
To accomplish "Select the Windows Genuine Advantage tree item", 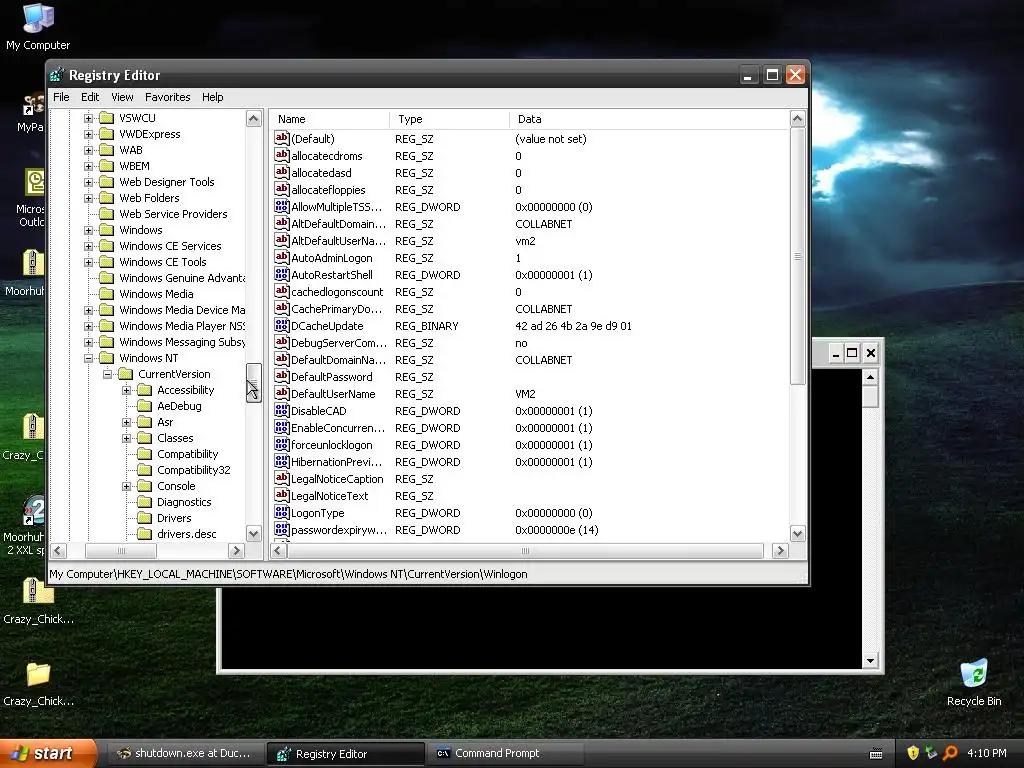I will coord(182,278).
